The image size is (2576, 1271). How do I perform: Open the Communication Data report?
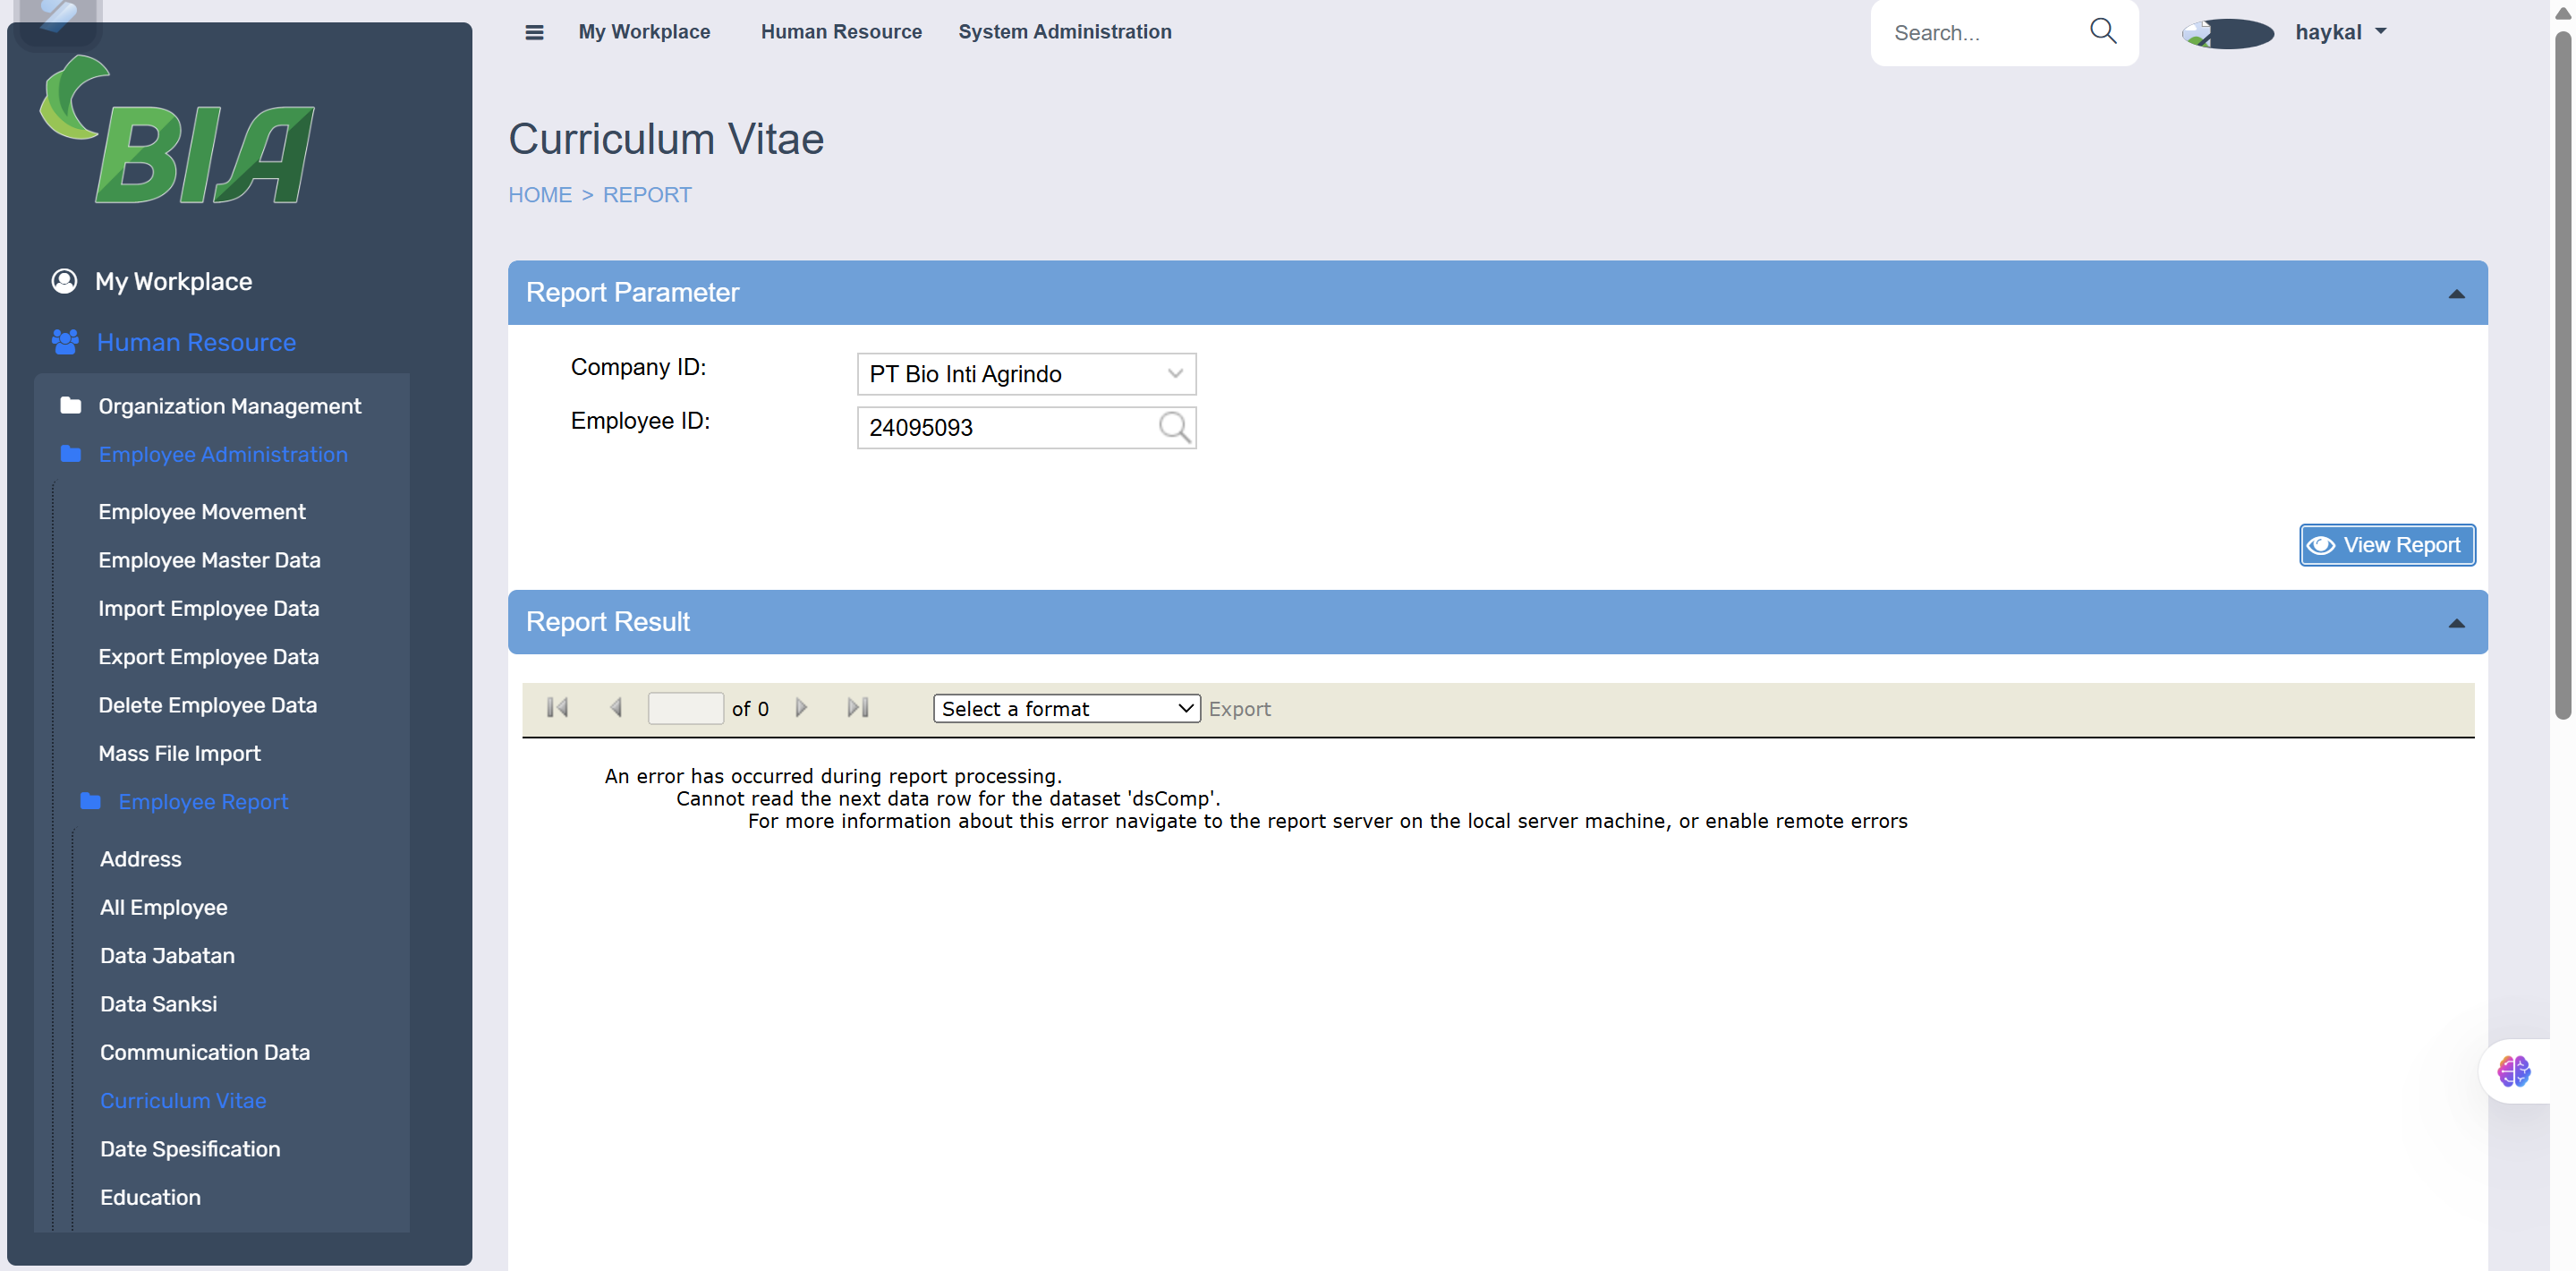coord(205,1052)
